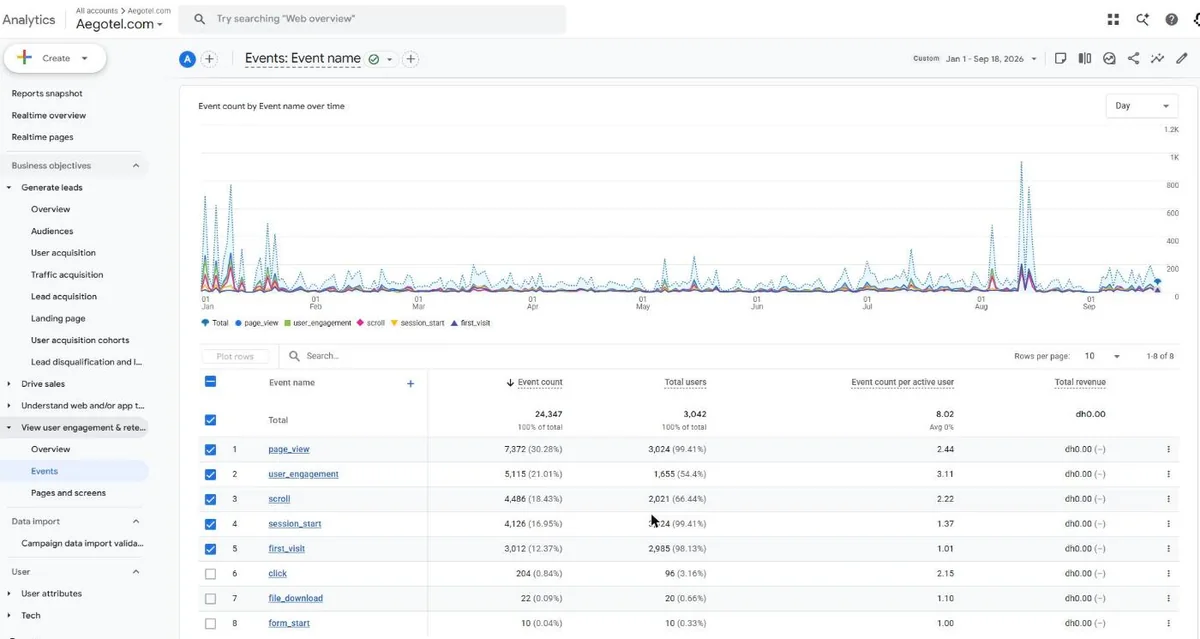
Task: Open more options for user_engagement row
Action: (x=1168, y=474)
